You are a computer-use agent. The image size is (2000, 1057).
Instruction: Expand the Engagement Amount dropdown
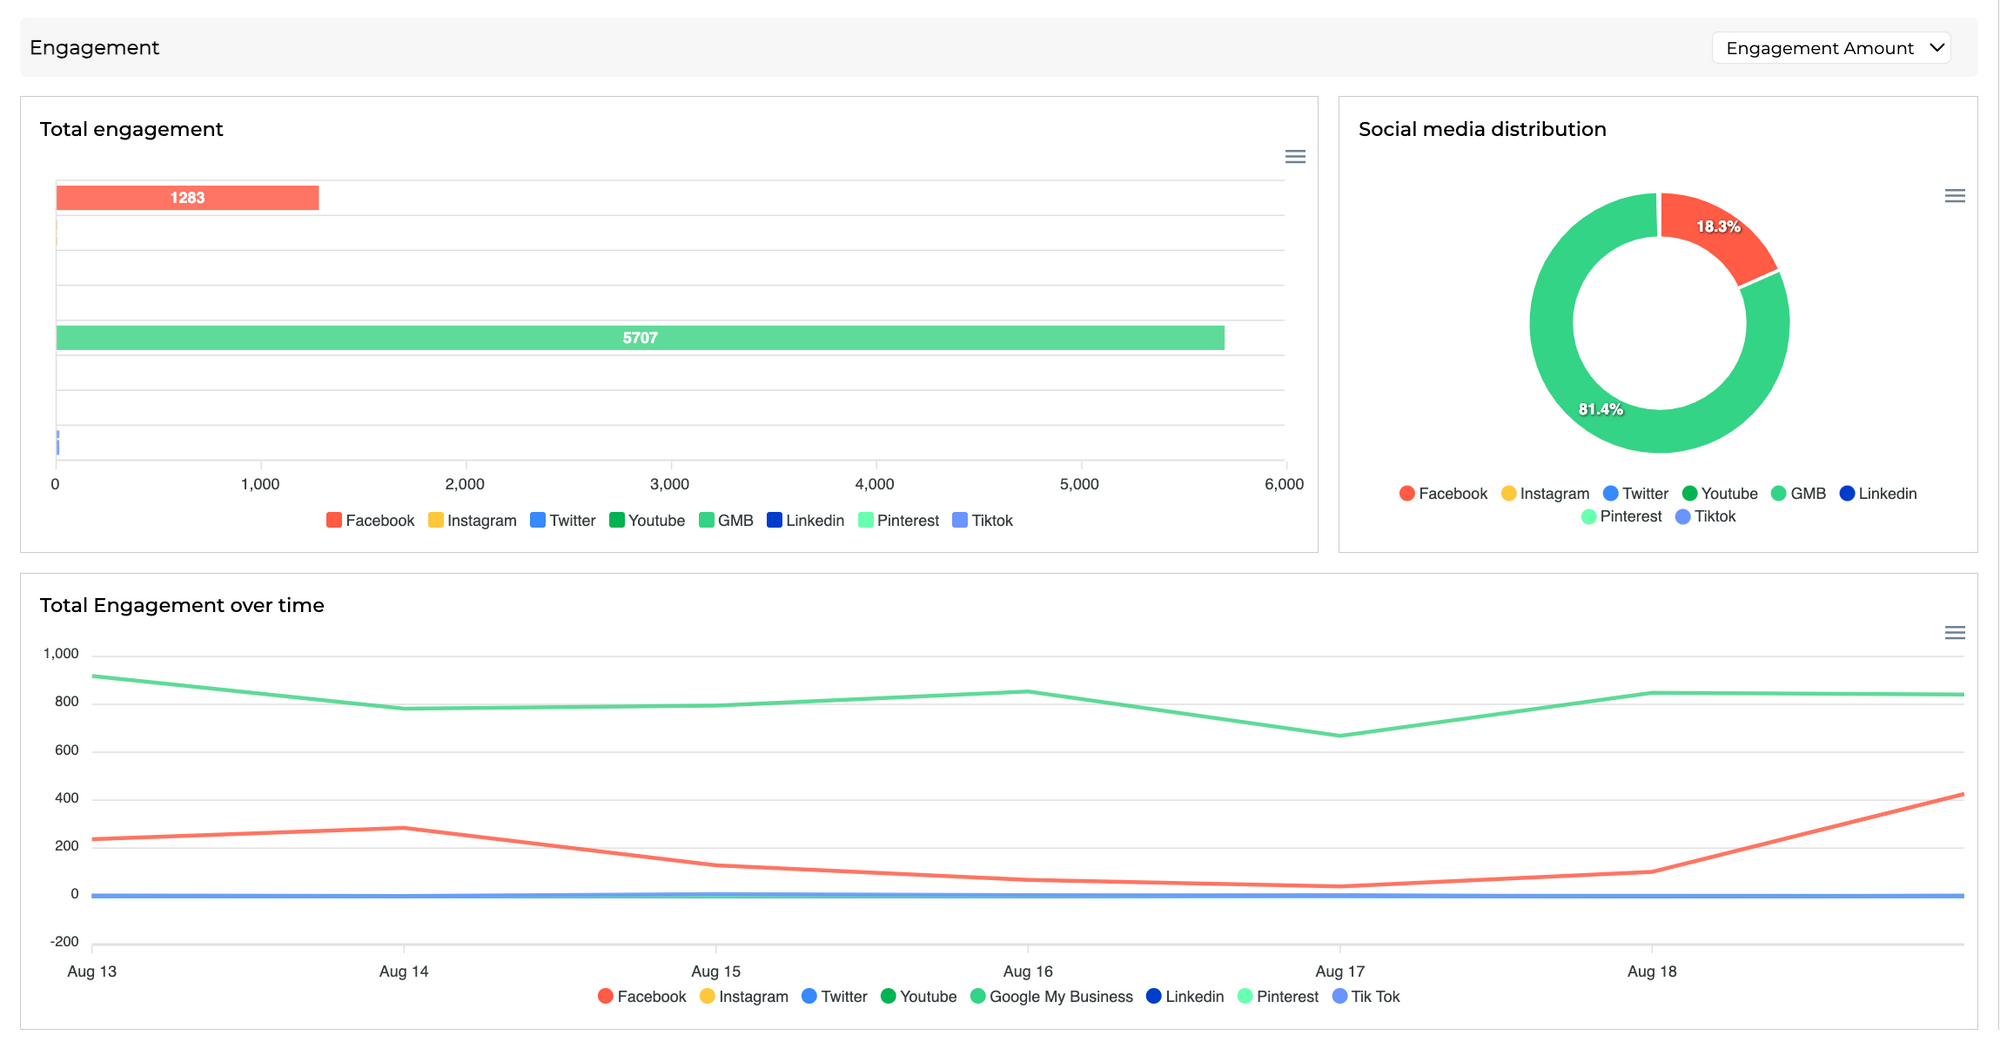[1830, 48]
